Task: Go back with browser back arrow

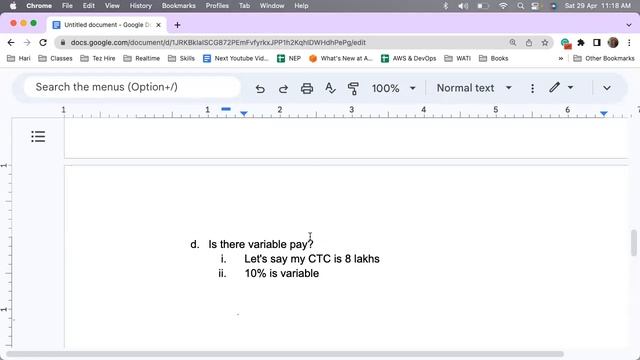Action: coord(11,42)
